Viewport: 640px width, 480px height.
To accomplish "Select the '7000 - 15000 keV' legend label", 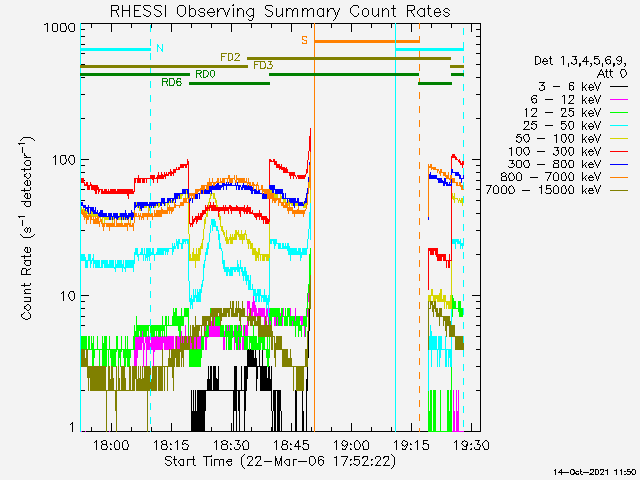I will coord(543,190).
